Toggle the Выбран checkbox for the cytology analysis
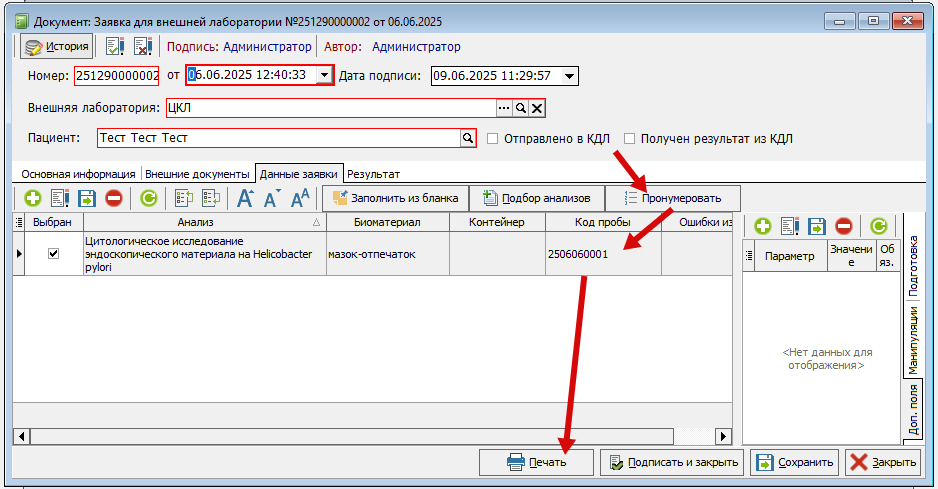This screenshot has height=489, width=938. click(54, 254)
